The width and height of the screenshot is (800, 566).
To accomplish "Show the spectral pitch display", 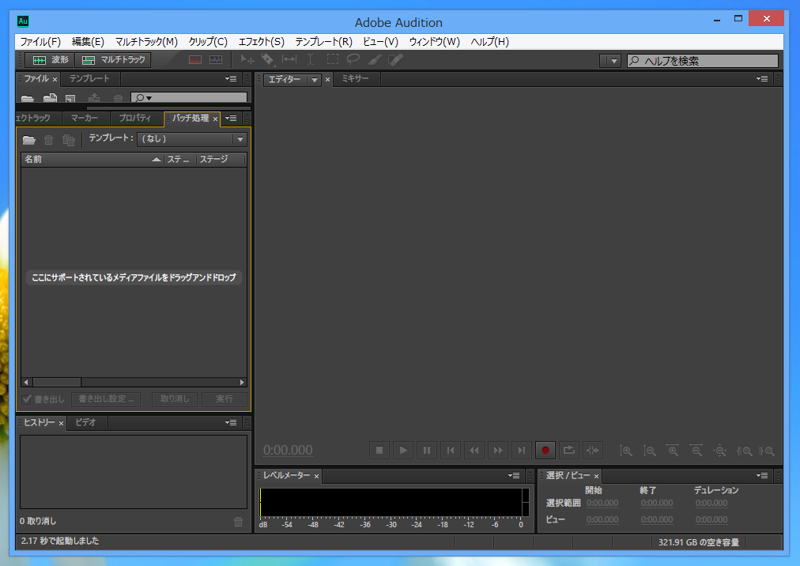I will [216, 60].
